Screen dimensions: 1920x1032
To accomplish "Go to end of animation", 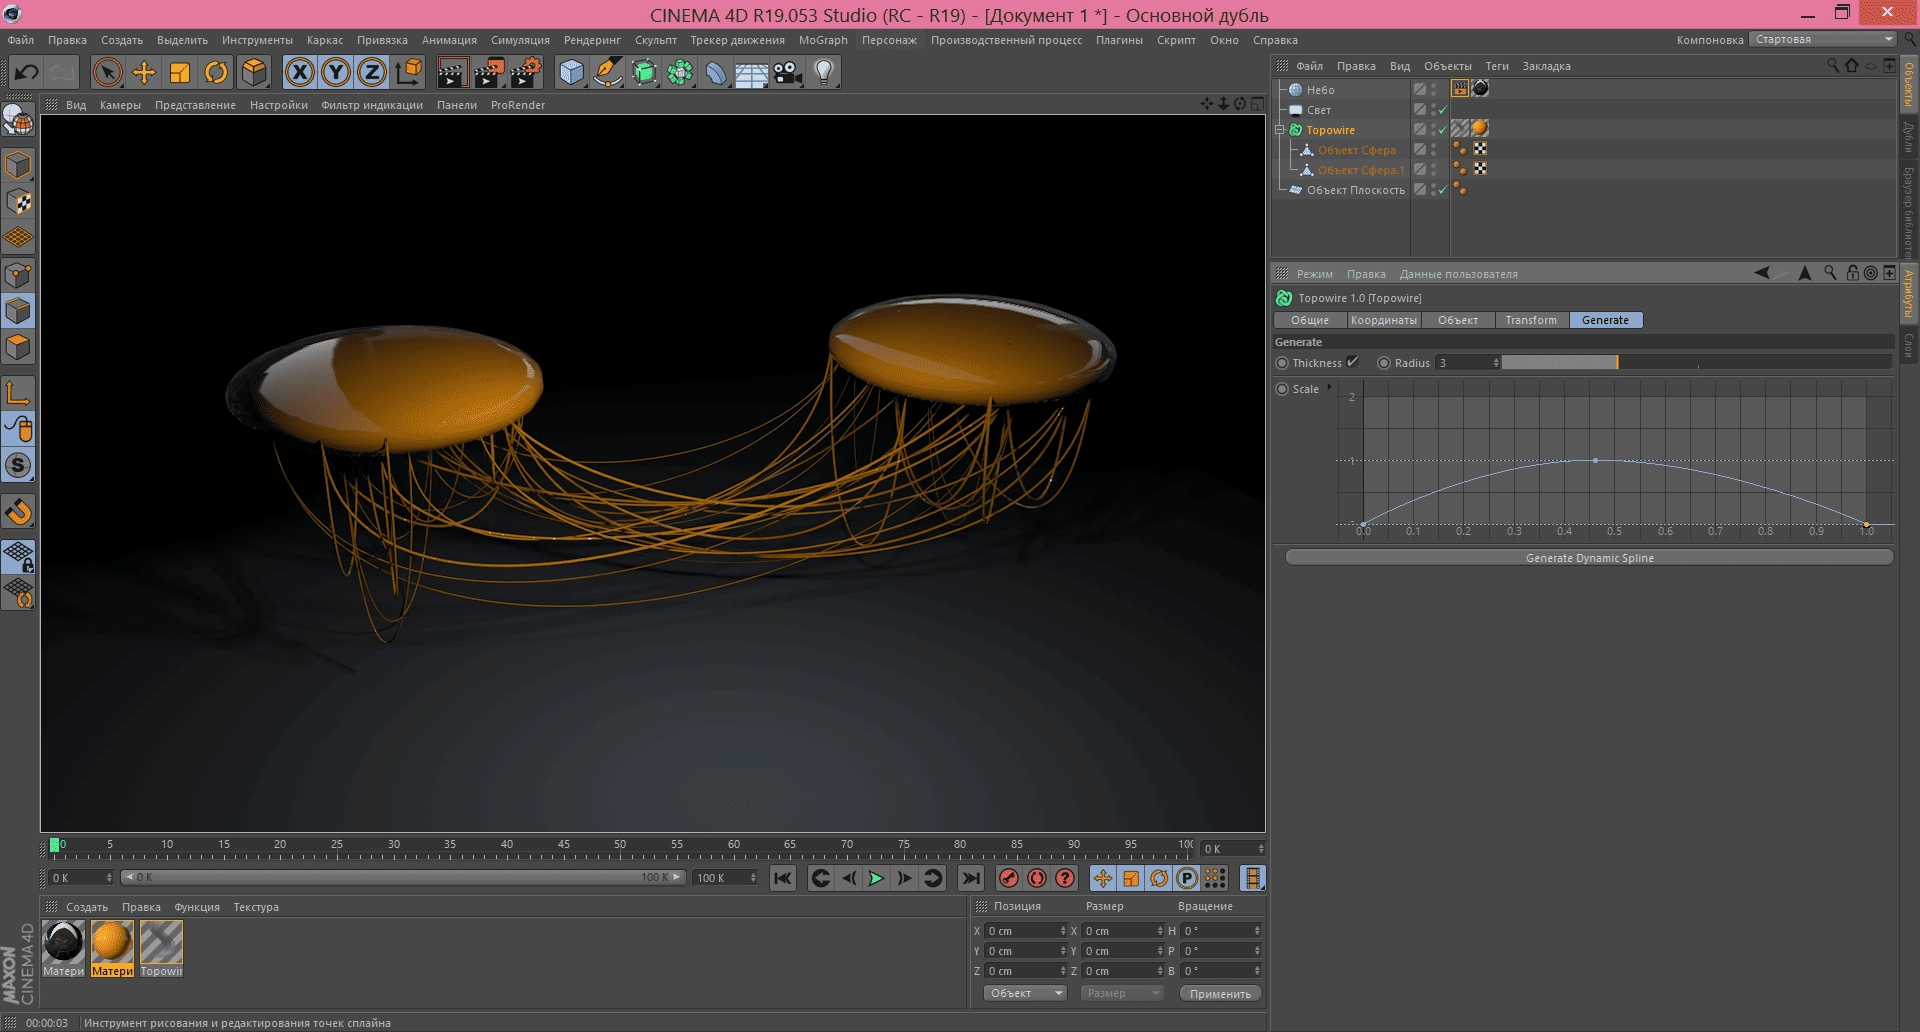I will [x=970, y=878].
